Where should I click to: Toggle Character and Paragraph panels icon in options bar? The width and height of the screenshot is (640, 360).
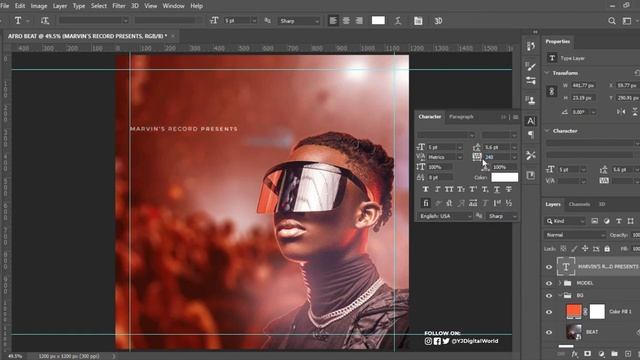tap(418, 20)
